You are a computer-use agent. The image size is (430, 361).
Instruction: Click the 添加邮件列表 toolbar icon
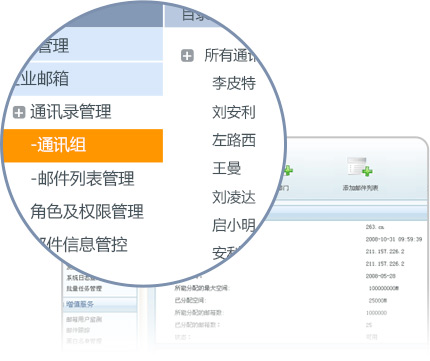[360, 167]
